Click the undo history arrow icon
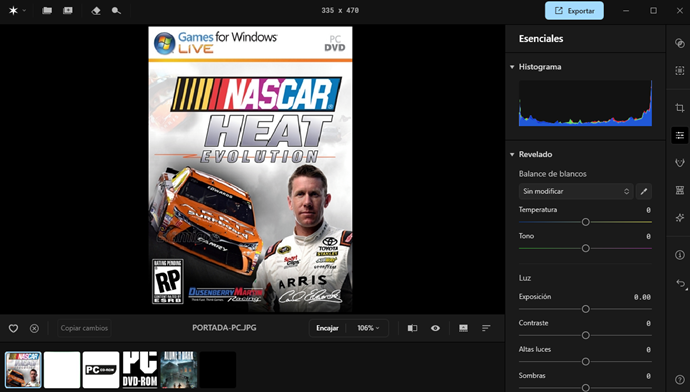Image resolution: width=690 pixels, height=392 pixels. tap(681, 283)
